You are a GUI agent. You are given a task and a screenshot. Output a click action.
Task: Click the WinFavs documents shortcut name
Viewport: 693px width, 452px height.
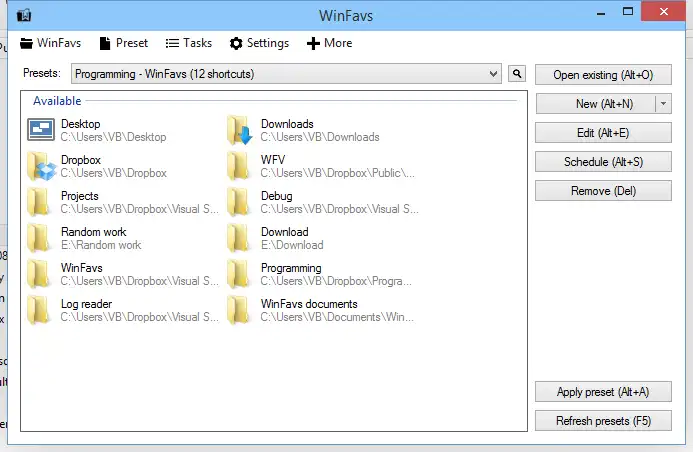click(x=309, y=304)
